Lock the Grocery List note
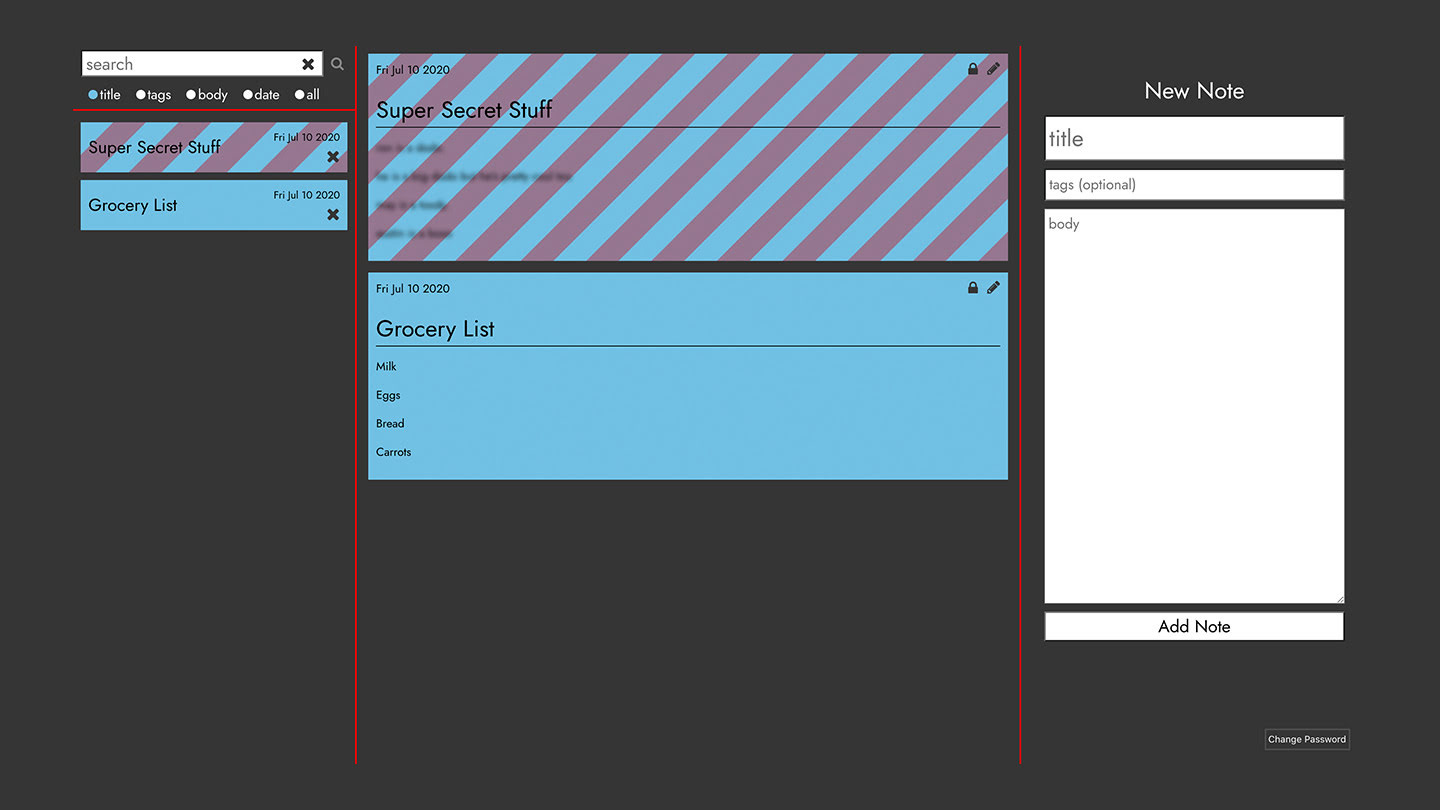Image resolution: width=1440 pixels, height=810 pixels. 973,288
